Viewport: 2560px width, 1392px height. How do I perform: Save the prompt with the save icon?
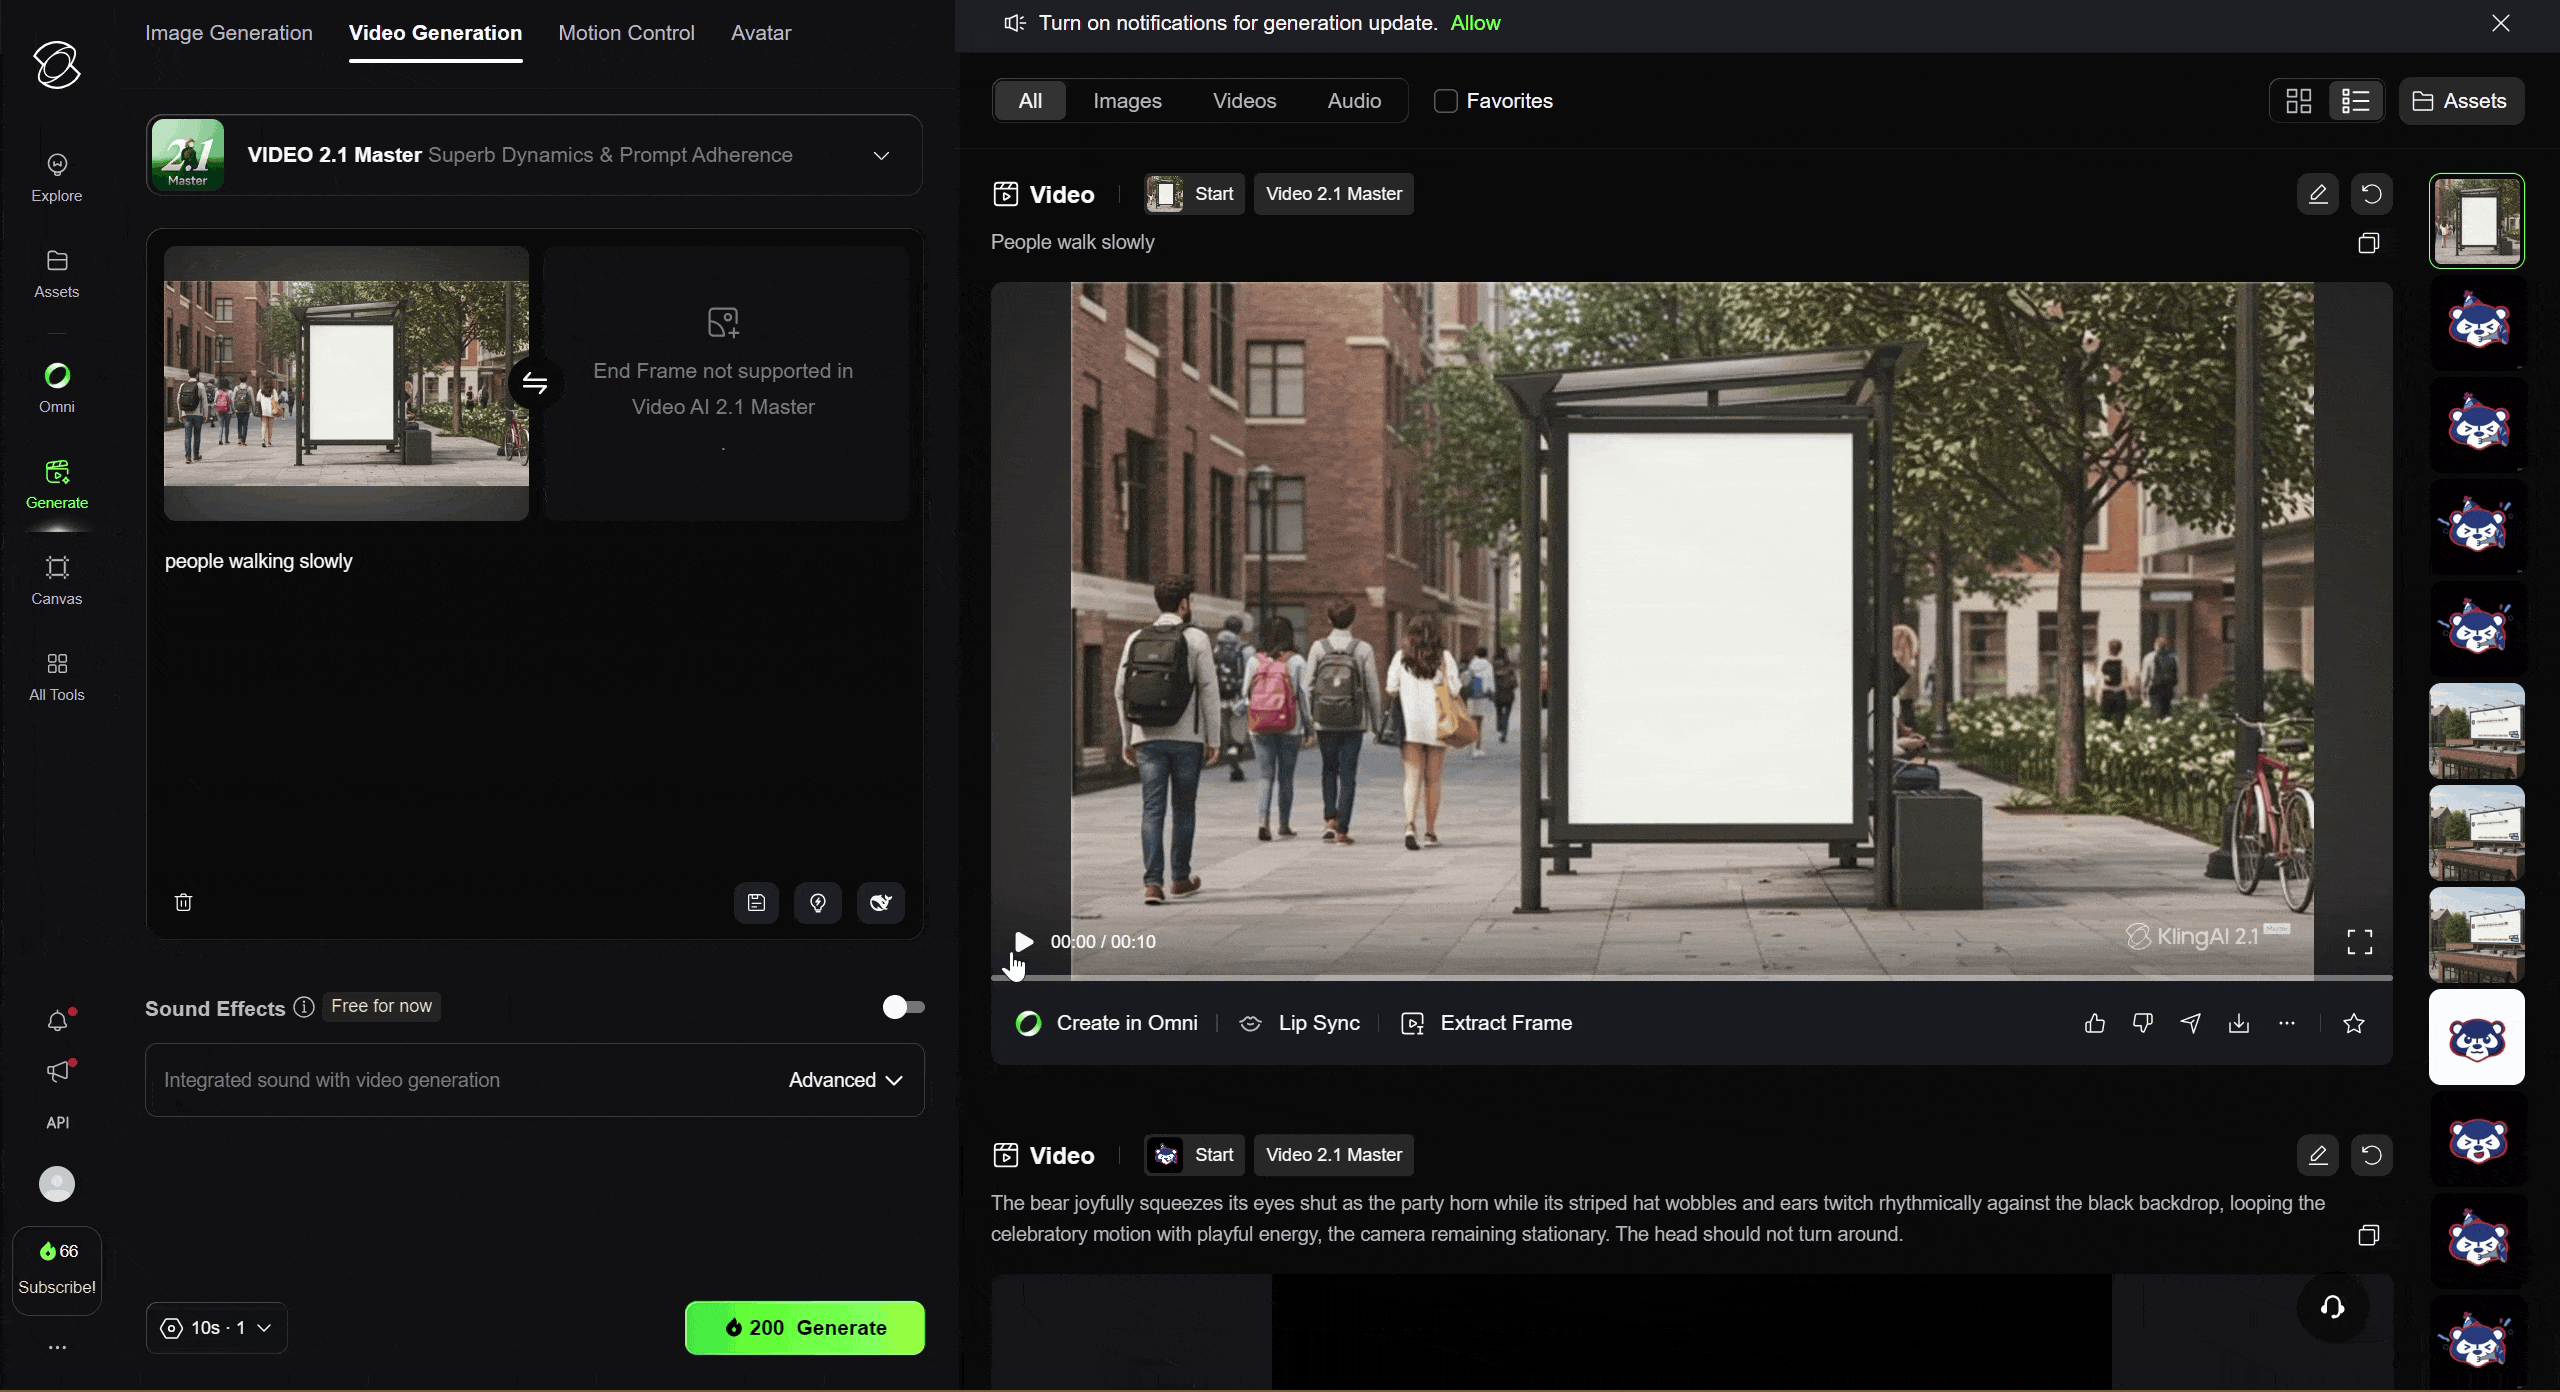click(x=755, y=902)
